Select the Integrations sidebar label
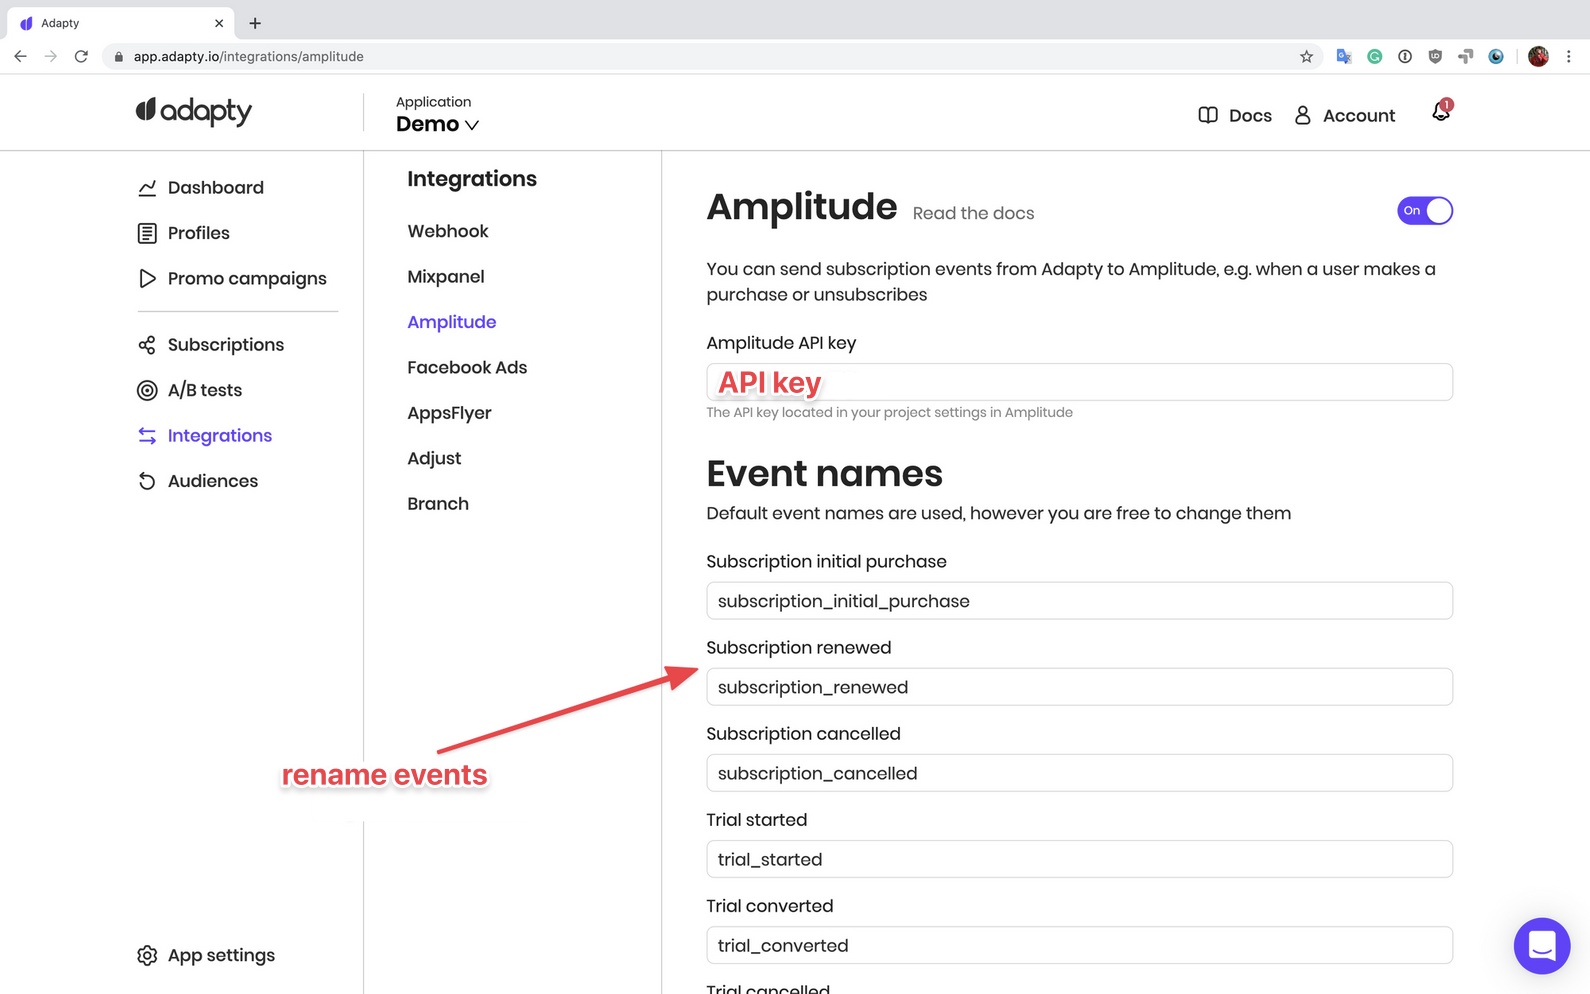This screenshot has height=994, width=1590. coord(220,436)
